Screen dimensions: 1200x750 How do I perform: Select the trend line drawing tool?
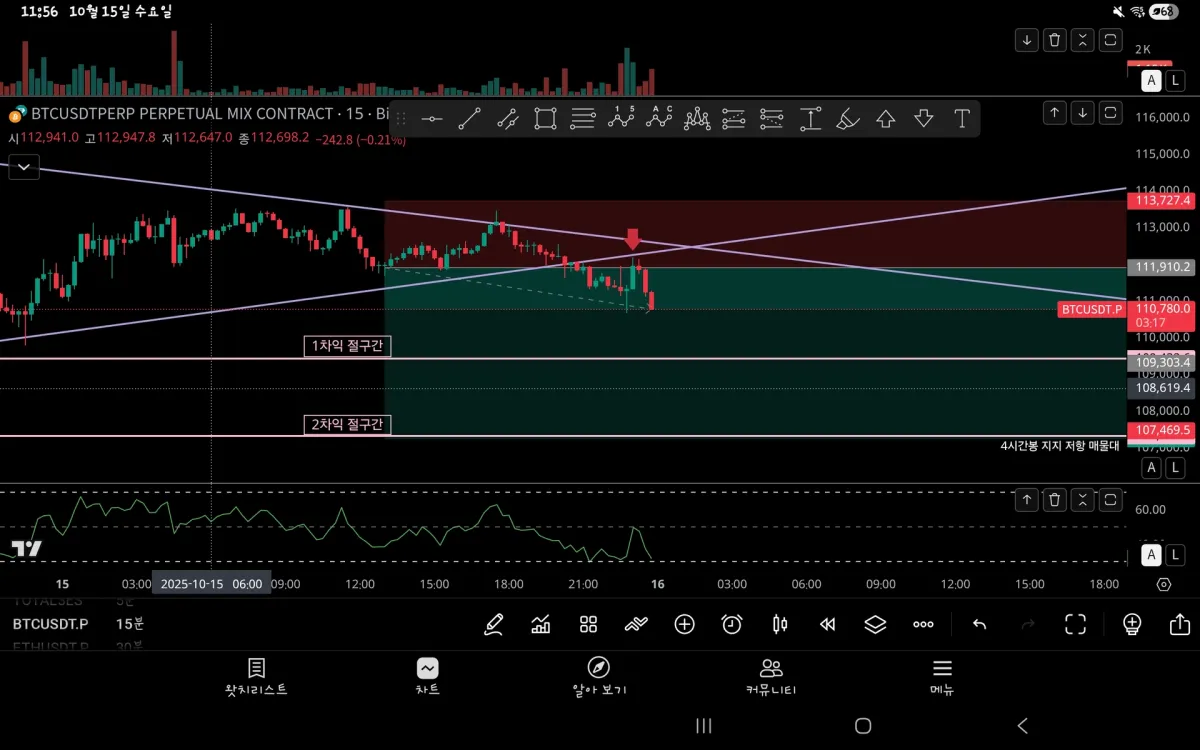[x=469, y=119]
